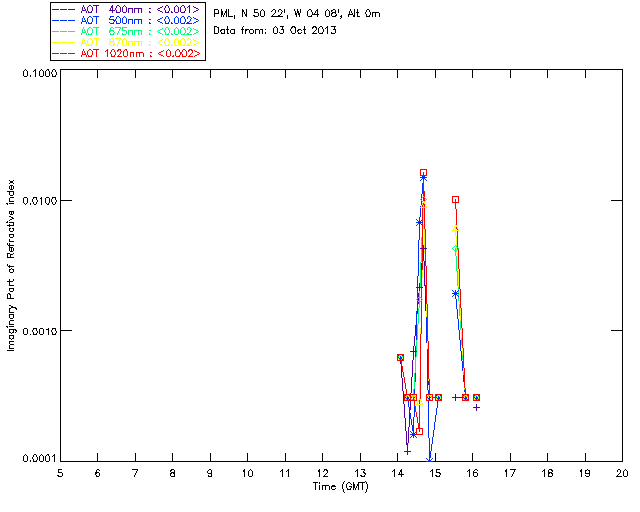Click the red square marker at 0.0100 level
The height and width of the screenshot is (512, 640).
pyautogui.click(x=456, y=200)
